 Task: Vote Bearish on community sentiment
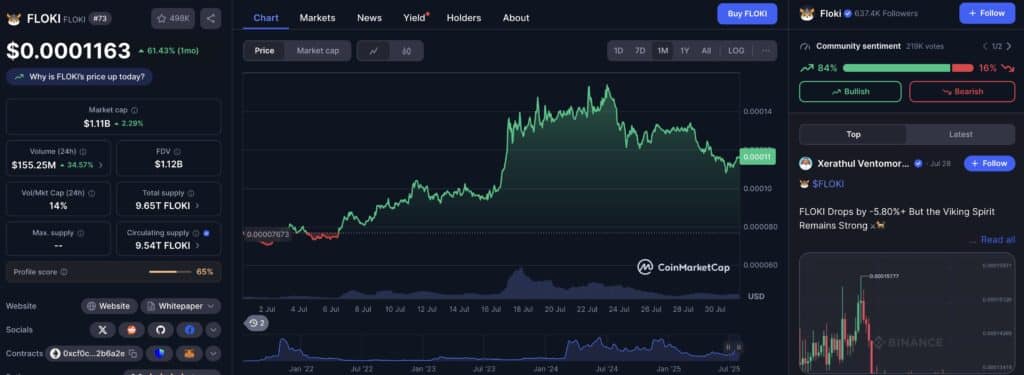point(962,91)
